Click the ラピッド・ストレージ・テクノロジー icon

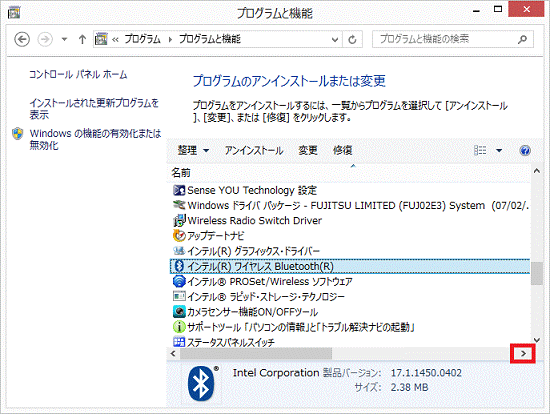[x=179, y=296]
